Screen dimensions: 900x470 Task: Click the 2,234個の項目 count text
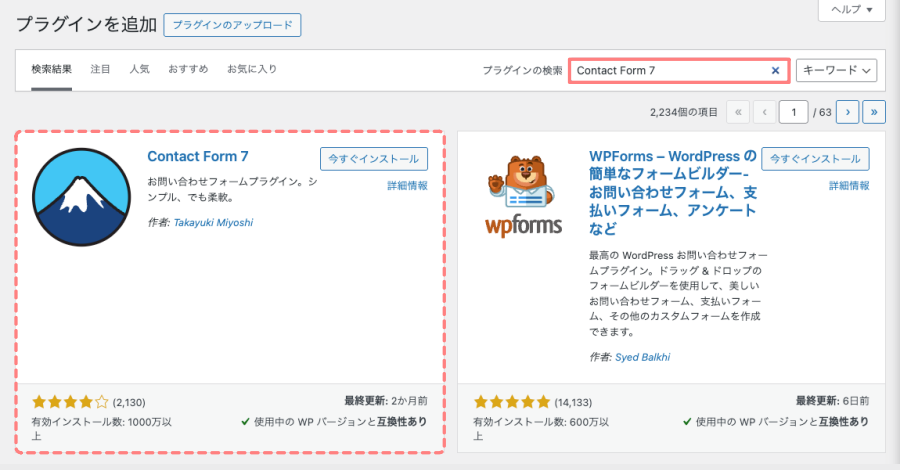tap(684, 112)
